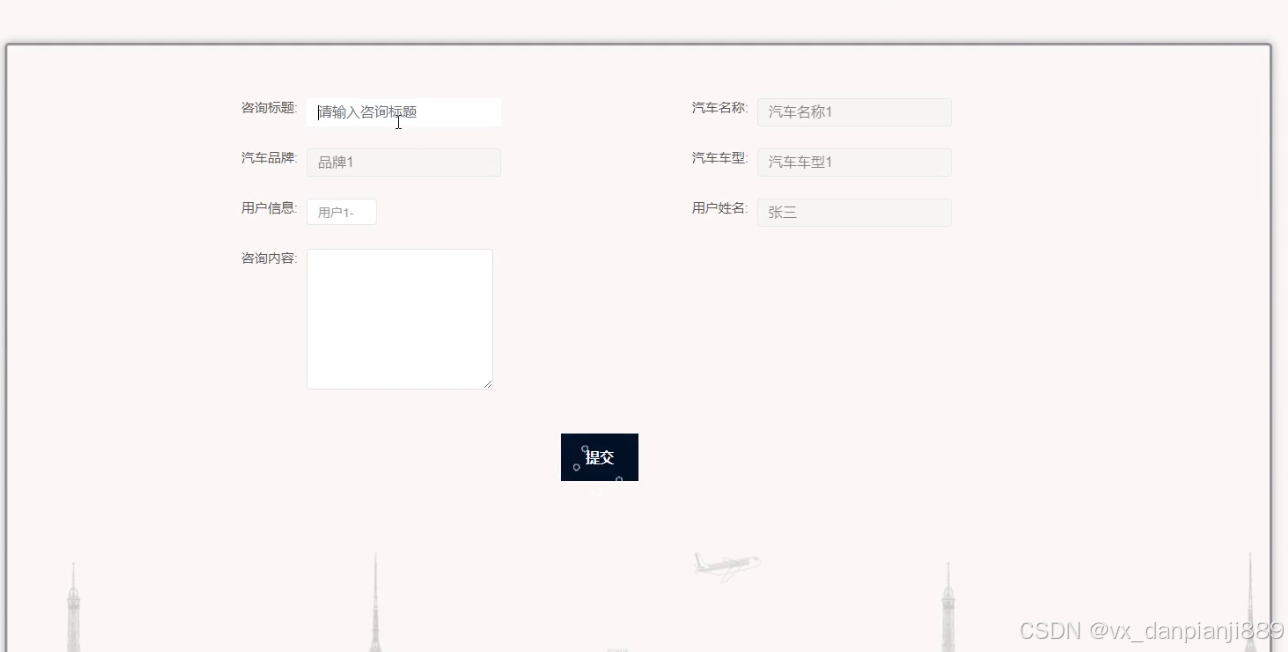Click the 用户姓名 label
Image resolution: width=1288 pixels, height=652 pixels.
pos(720,208)
